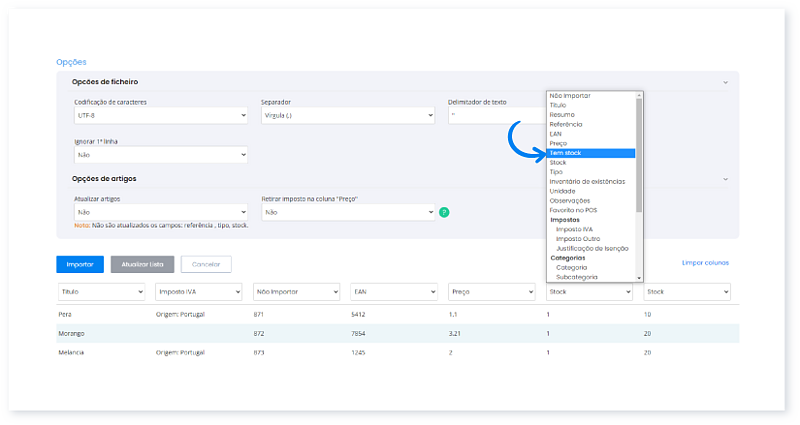
Task: Click the green help icon beside Retirar imposto
Action: [444, 212]
